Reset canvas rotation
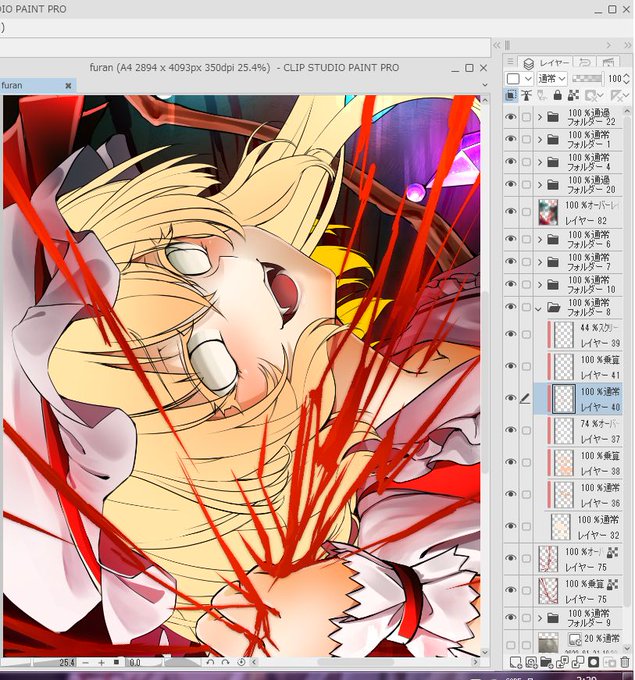This screenshot has height=680, width=635. (241, 662)
